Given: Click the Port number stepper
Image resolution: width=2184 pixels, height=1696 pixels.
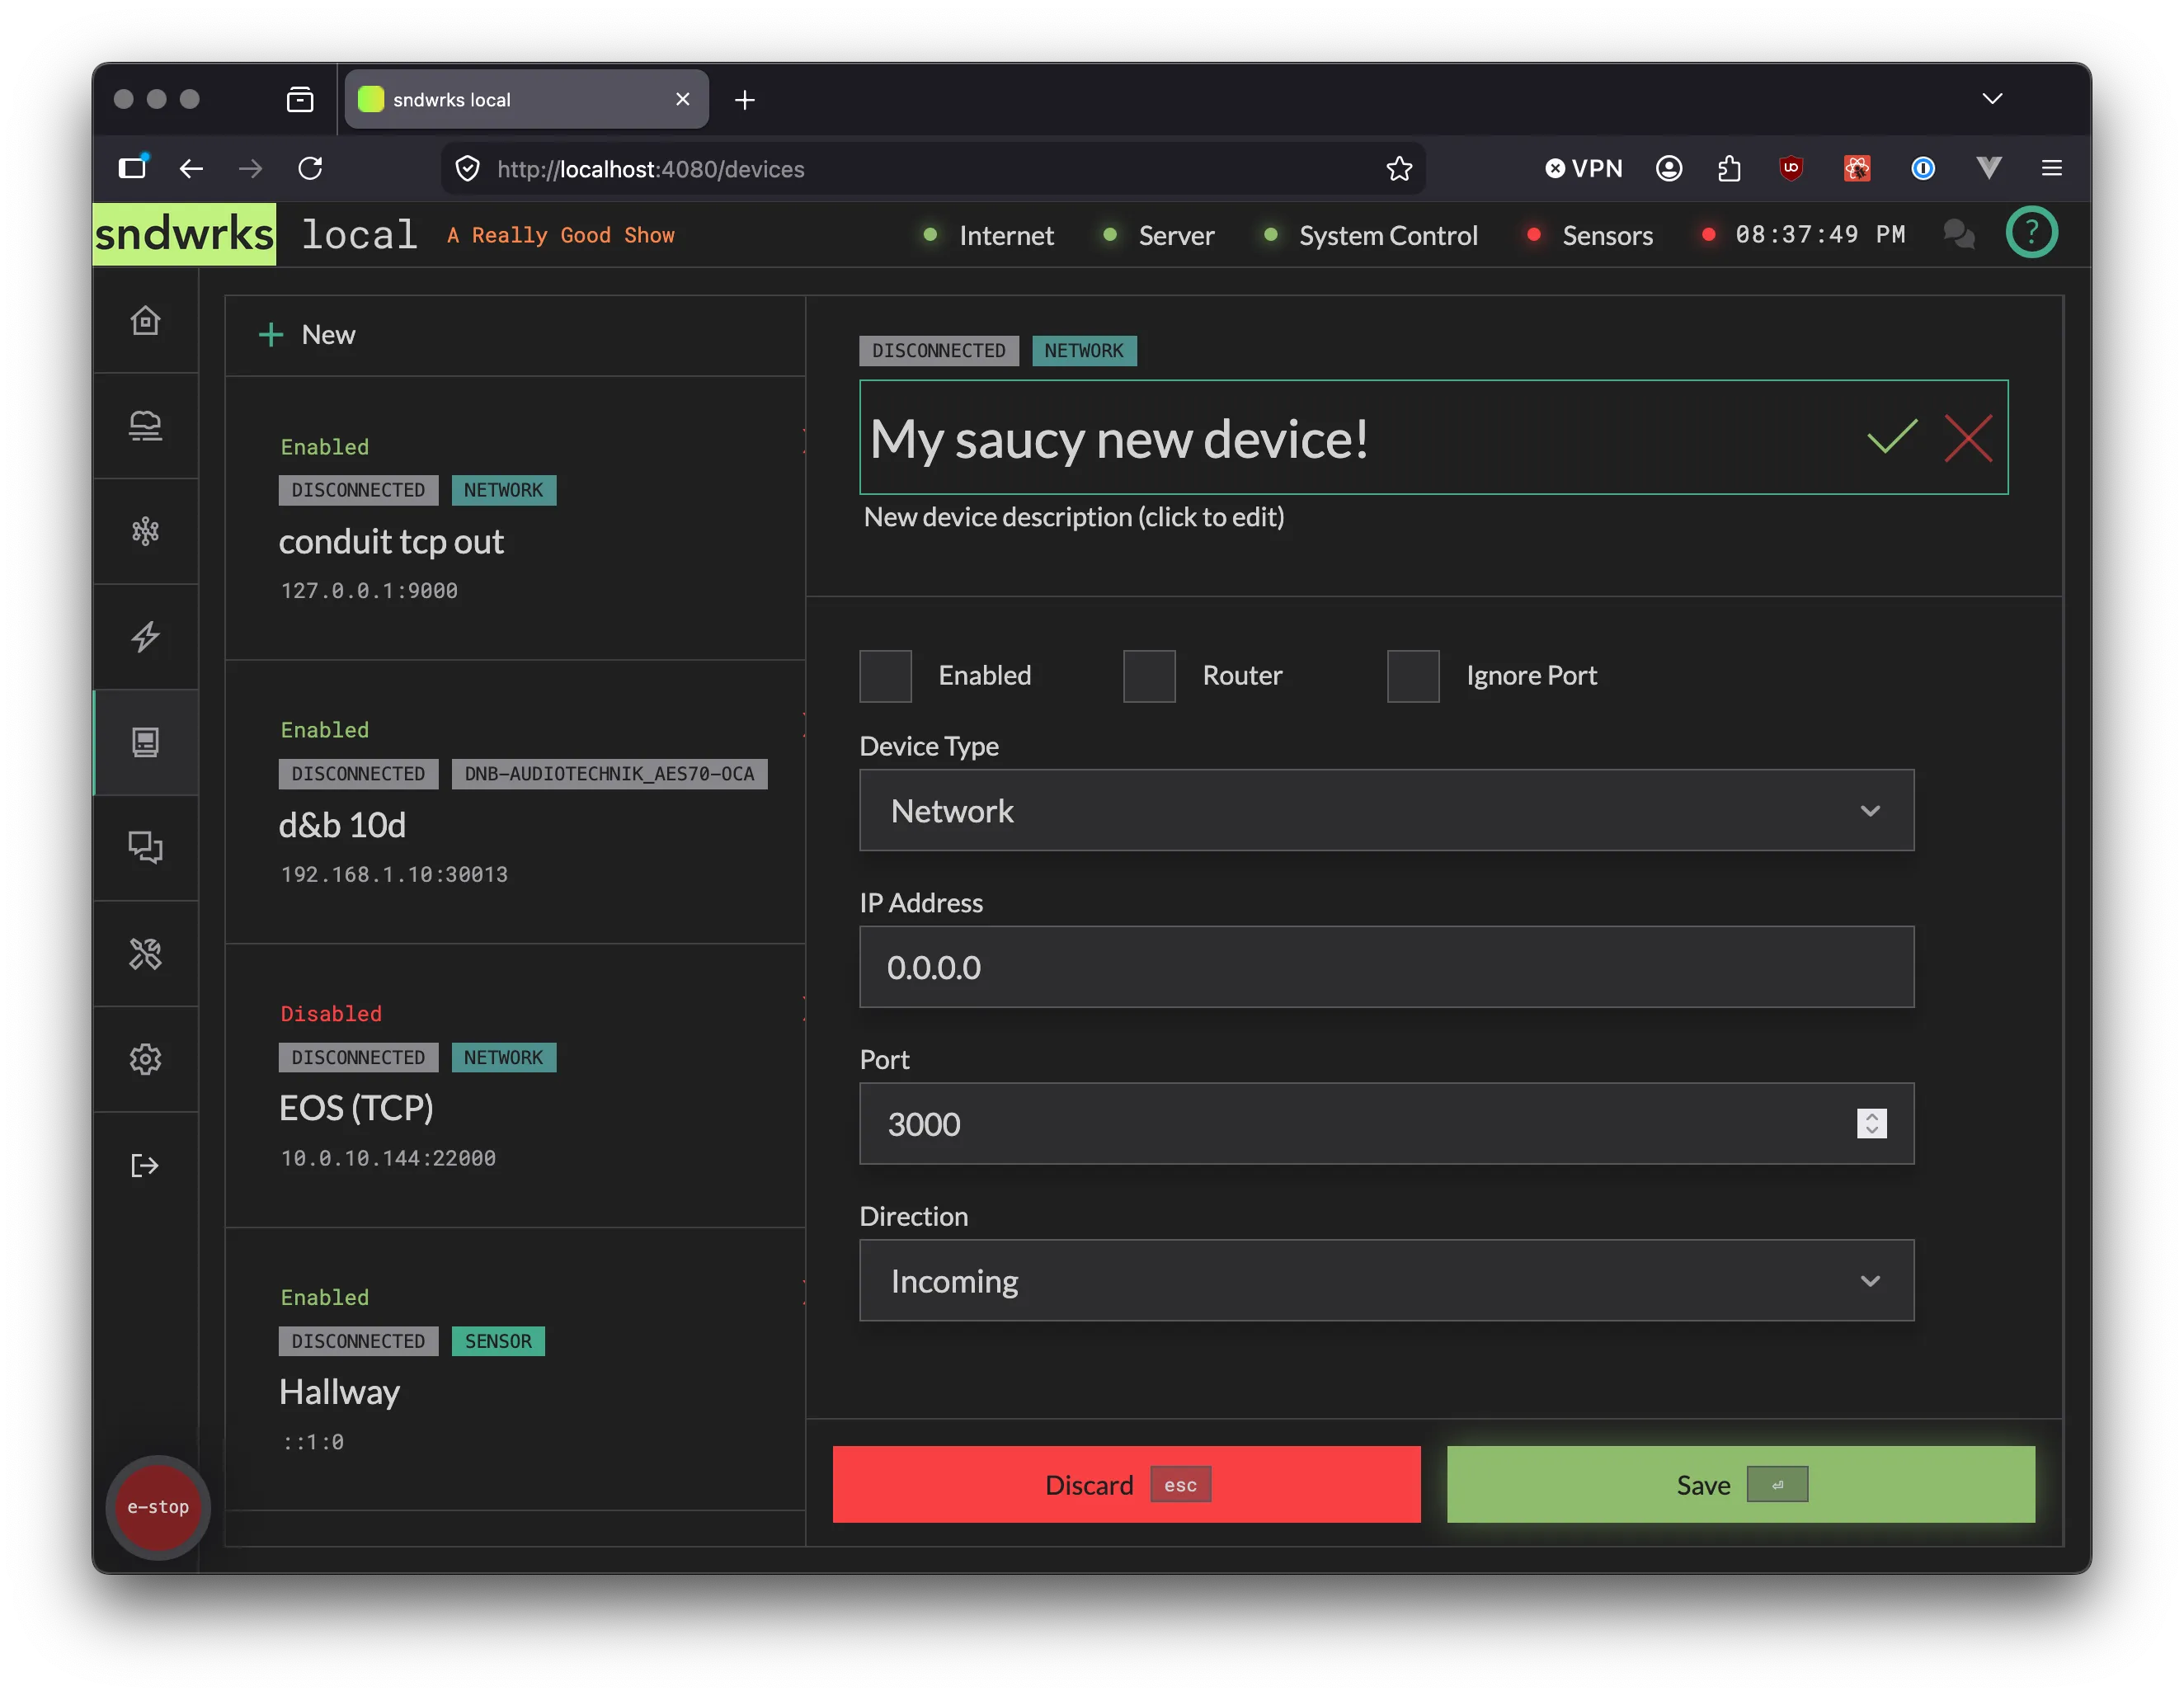Looking at the screenshot, I should point(1871,1124).
